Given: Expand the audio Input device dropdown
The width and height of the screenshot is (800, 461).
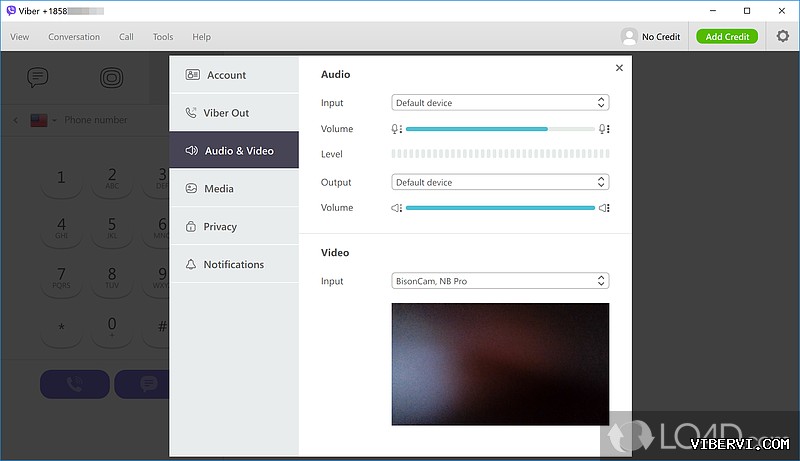Looking at the screenshot, I should click(500, 103).
